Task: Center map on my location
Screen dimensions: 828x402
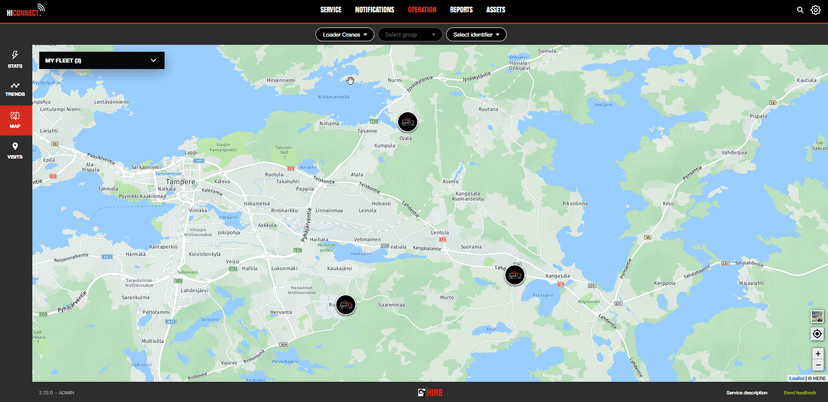Action: 817,334
